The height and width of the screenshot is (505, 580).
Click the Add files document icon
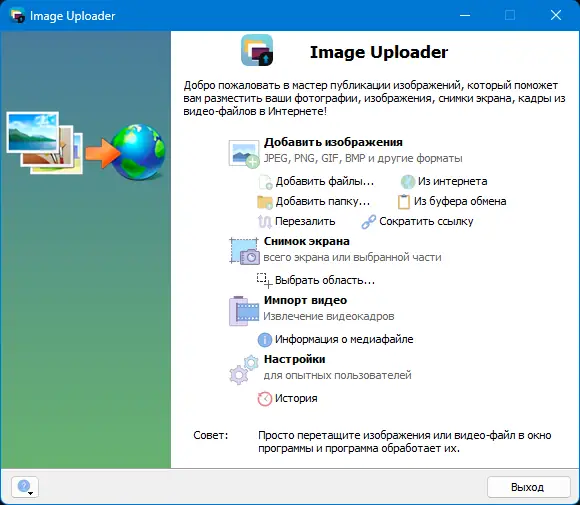point(265,182)
